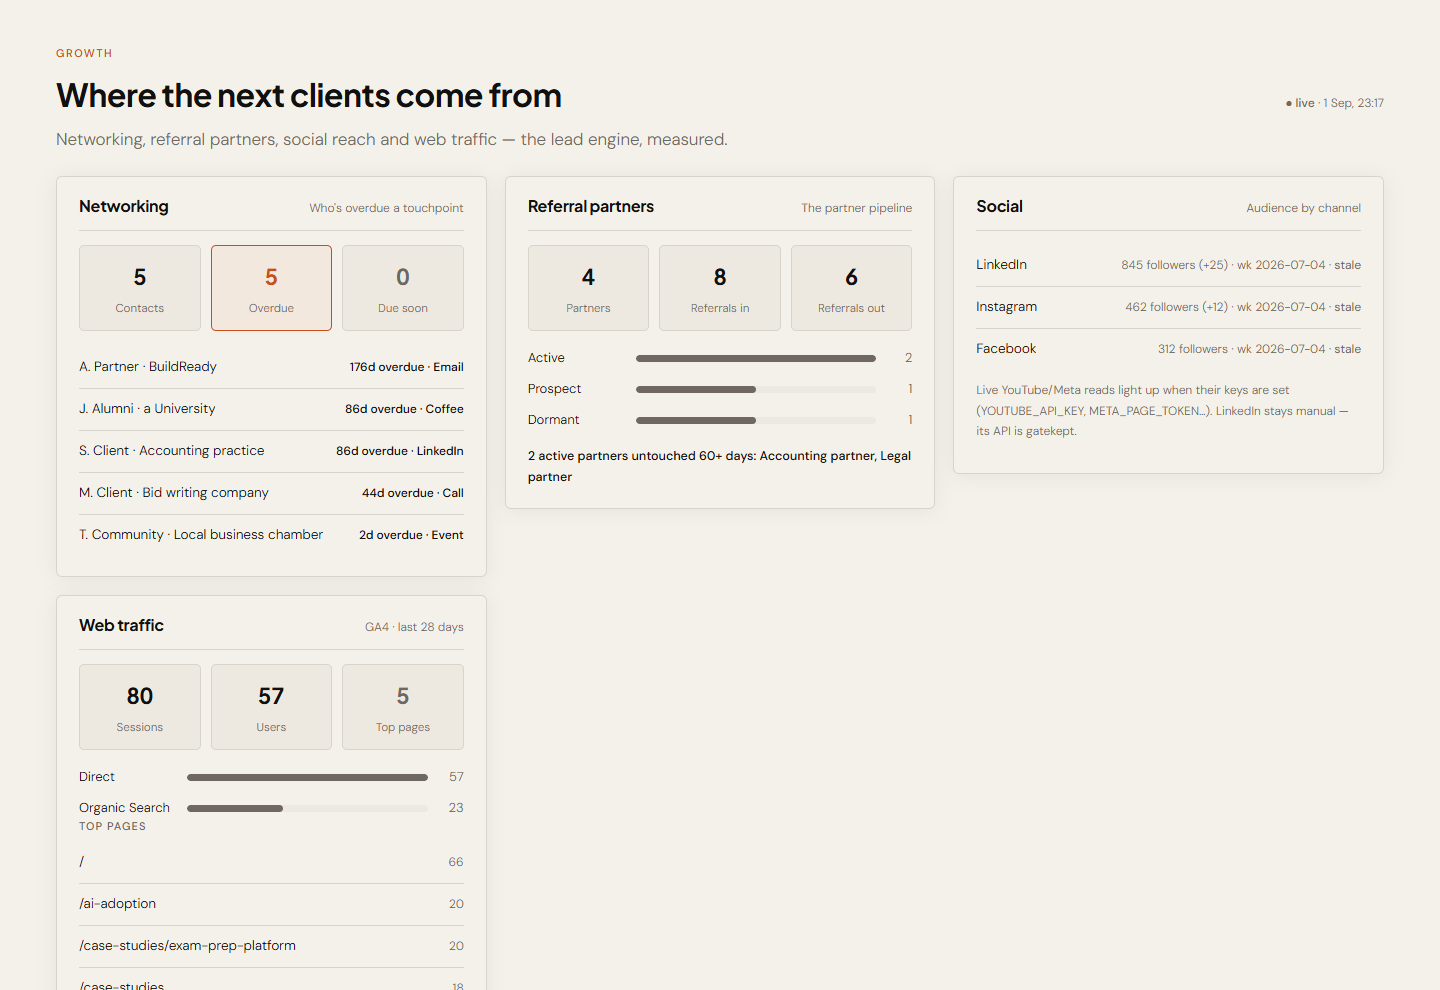Select the Sessions stat card
The image size is (1440, 990).
click(140, 707)
